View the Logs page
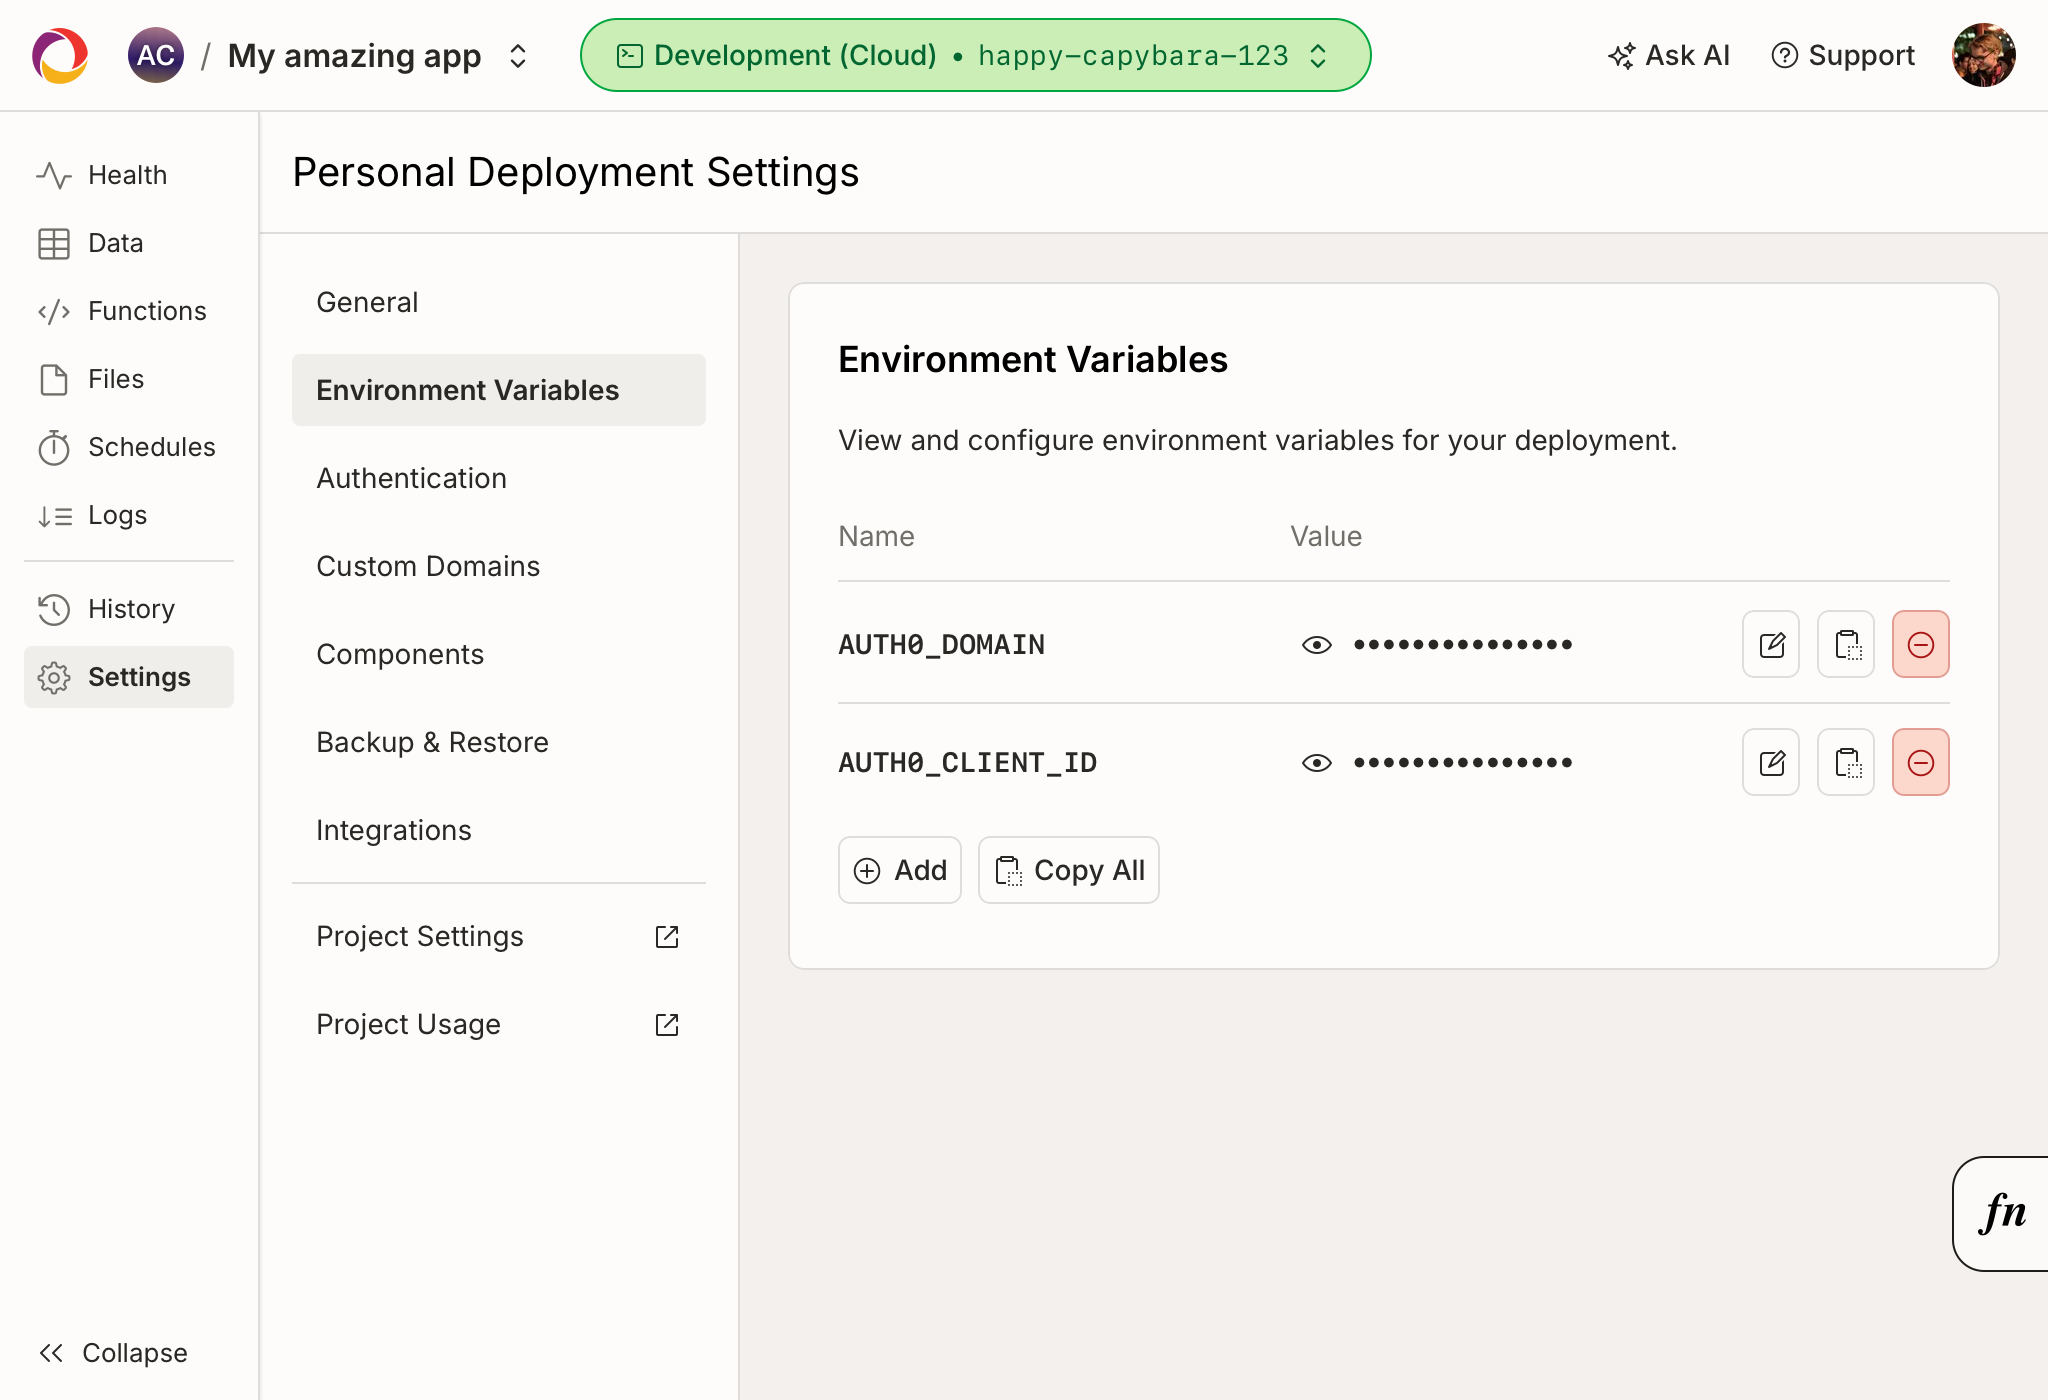This screenshot has height=1400, width=2048. pos(128,515)
